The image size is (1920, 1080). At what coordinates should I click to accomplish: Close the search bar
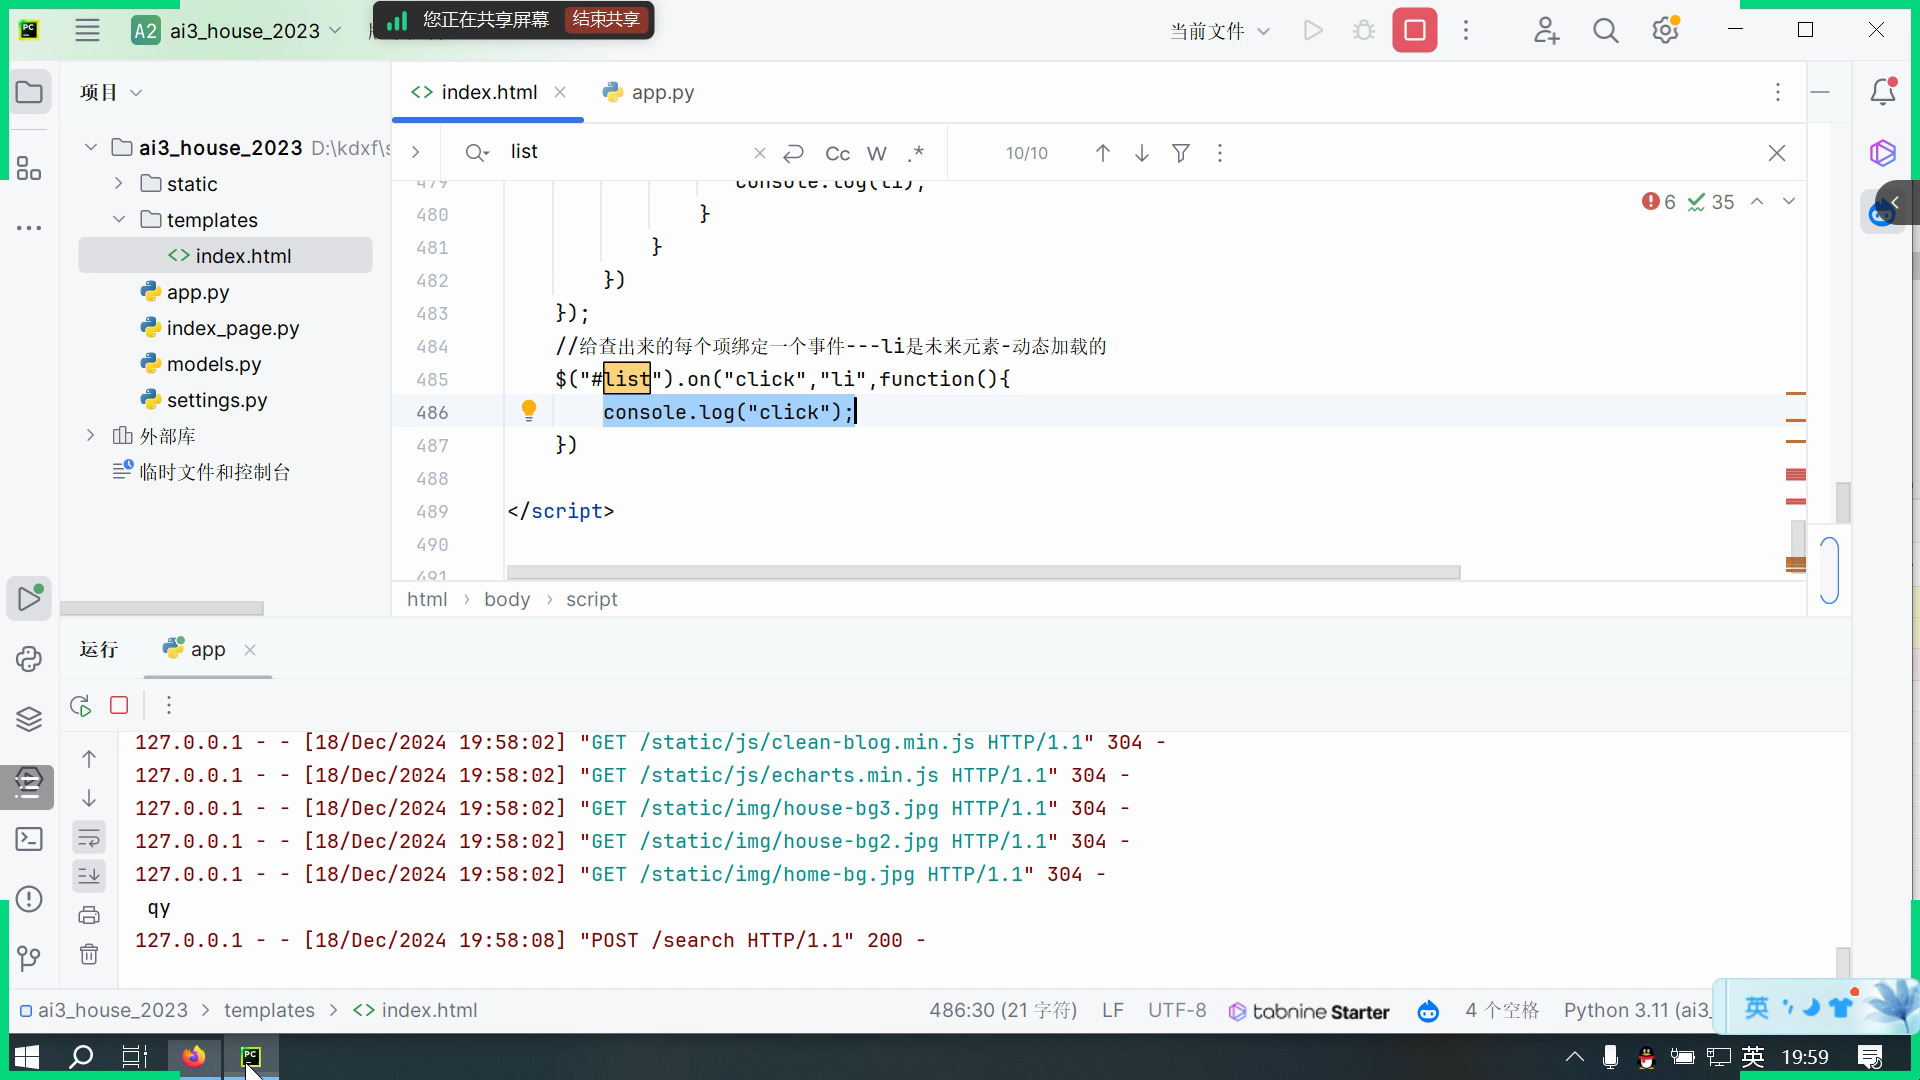[x=1776, y=153]
